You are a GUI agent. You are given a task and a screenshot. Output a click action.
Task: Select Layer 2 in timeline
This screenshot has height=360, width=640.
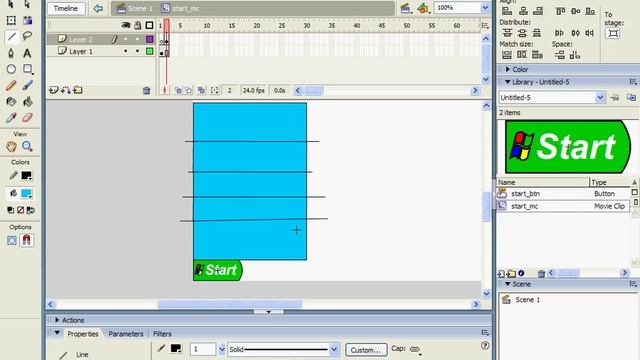point(81,39)
